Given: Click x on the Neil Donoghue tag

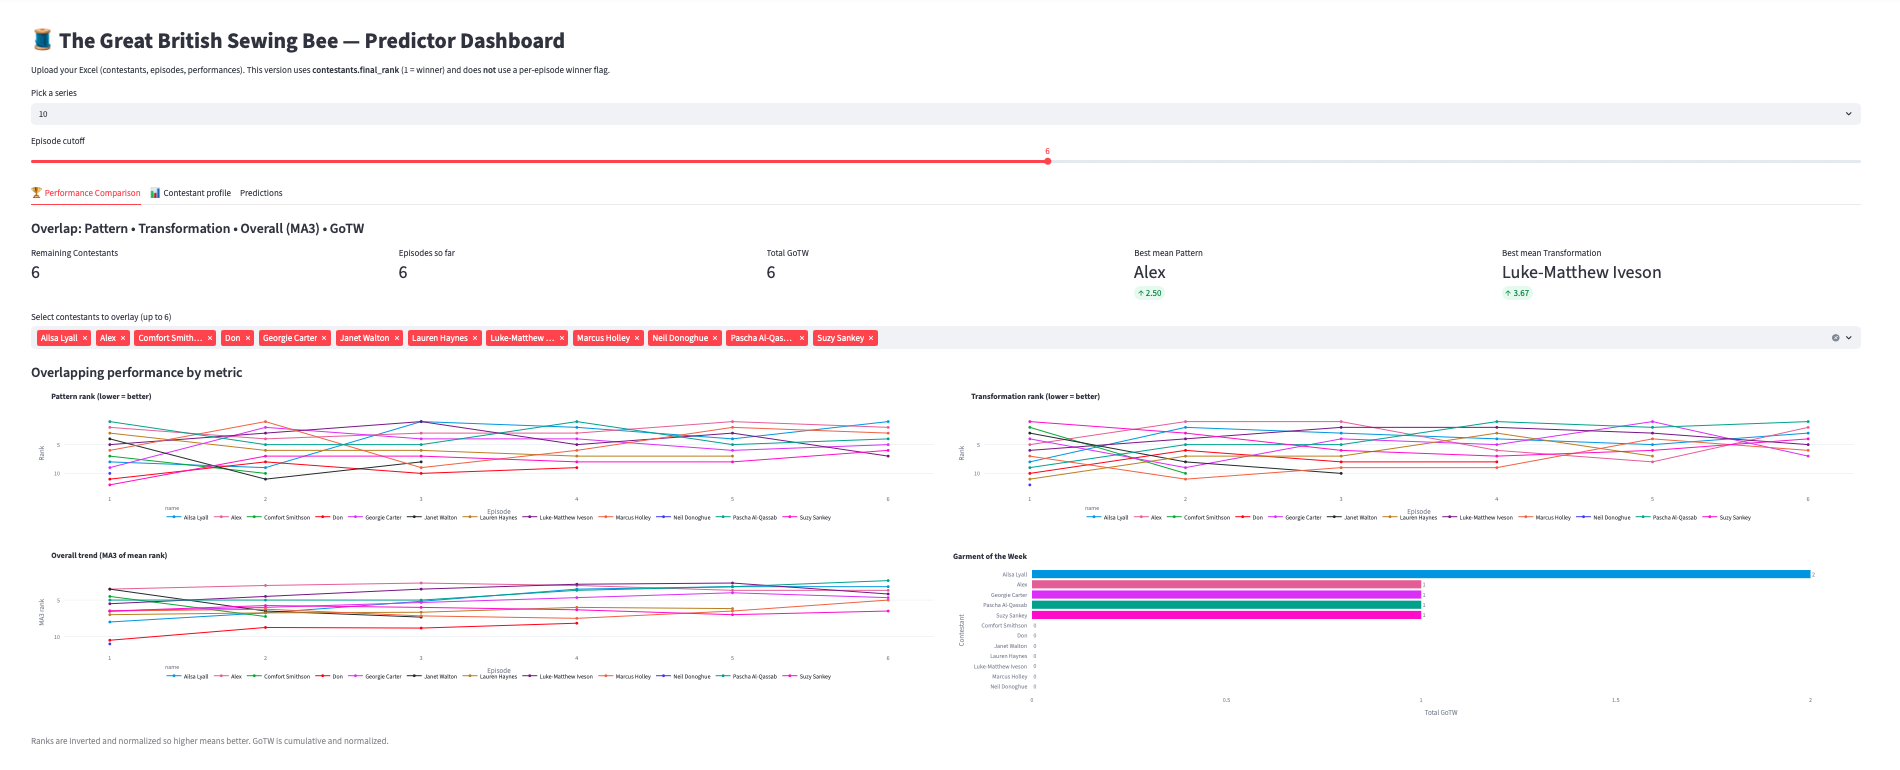Looking at the screenshot, I should [x=715, y=338].
